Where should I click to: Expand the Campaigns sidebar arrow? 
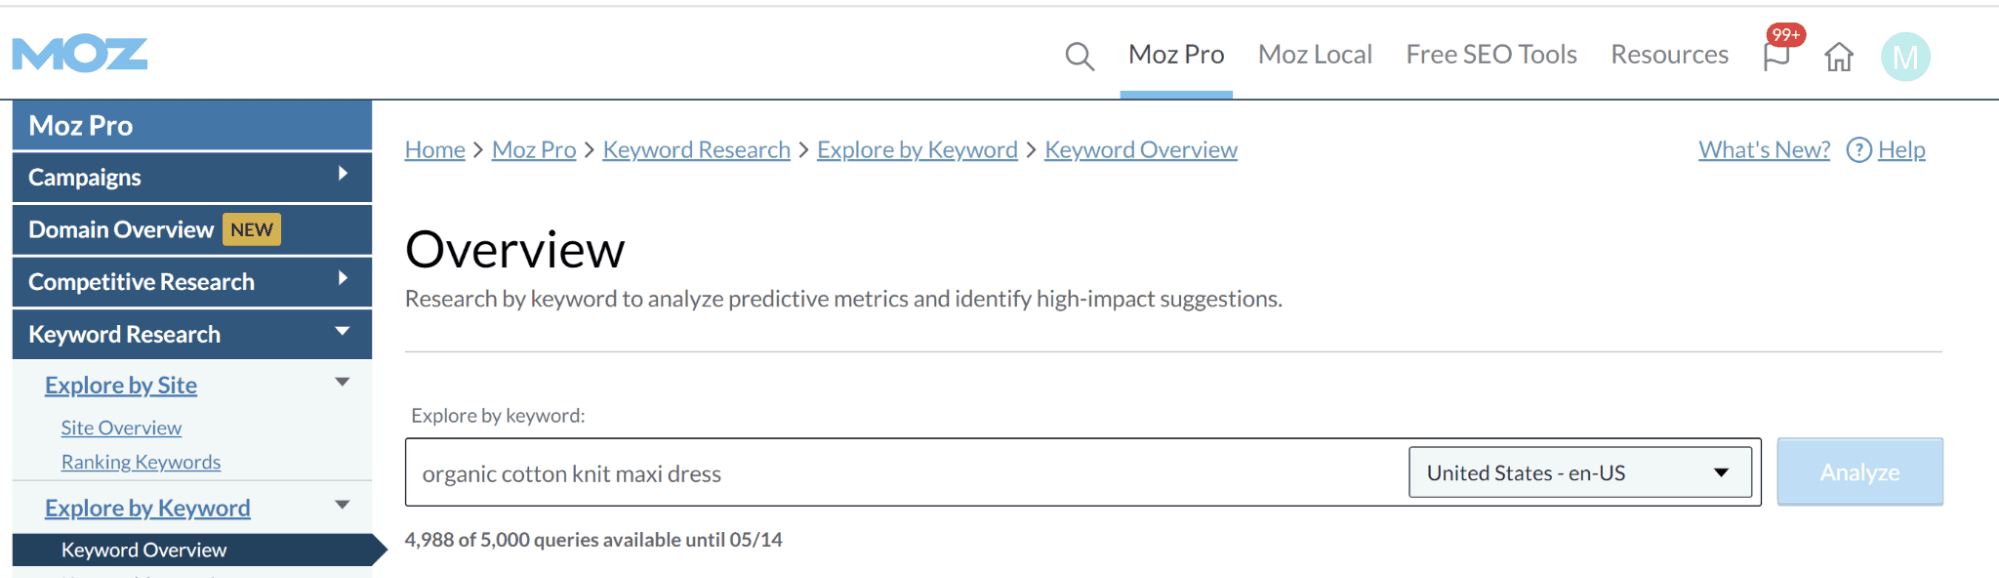pyautogui.click(x=343, y=174)
